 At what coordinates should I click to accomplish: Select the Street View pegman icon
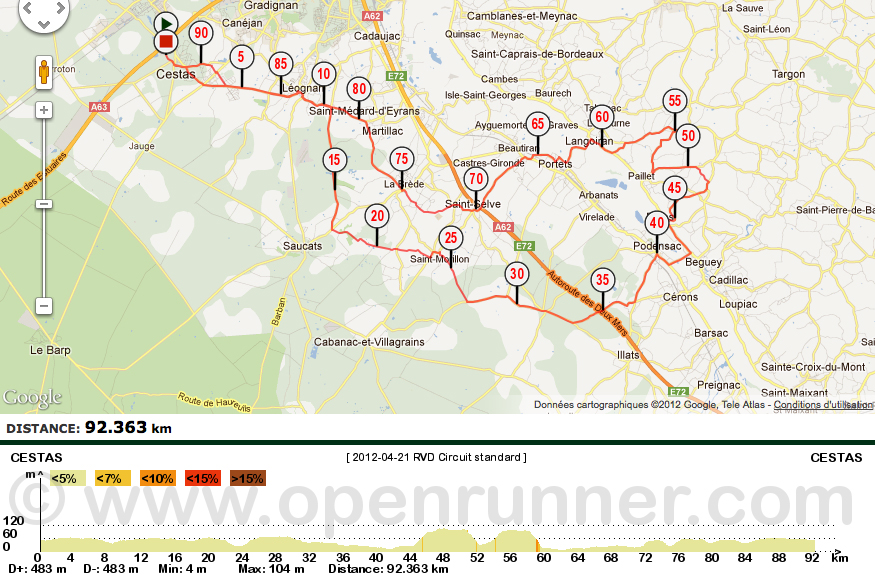click(x=44, y=73)
